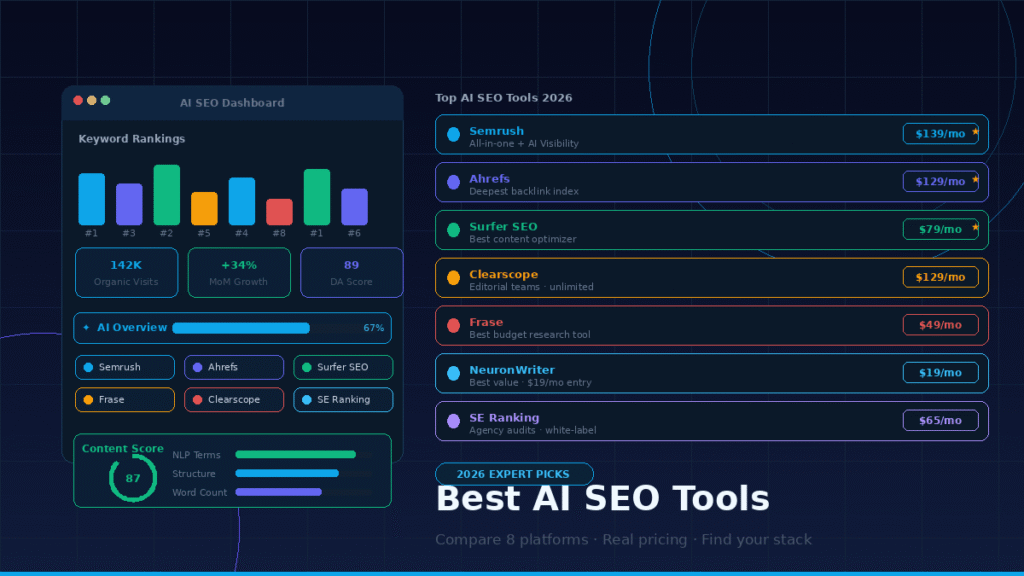Click the Semrush tool name link
Viewport: 1024px width, 576px height.
coord(496,131)
